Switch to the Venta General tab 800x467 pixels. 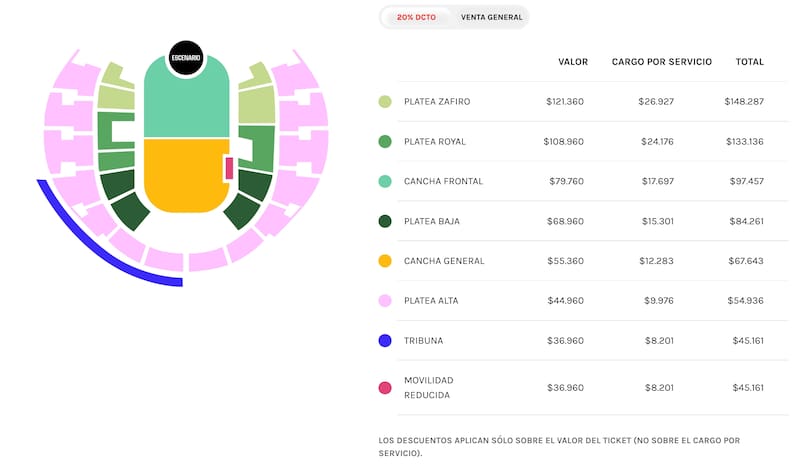490,17
